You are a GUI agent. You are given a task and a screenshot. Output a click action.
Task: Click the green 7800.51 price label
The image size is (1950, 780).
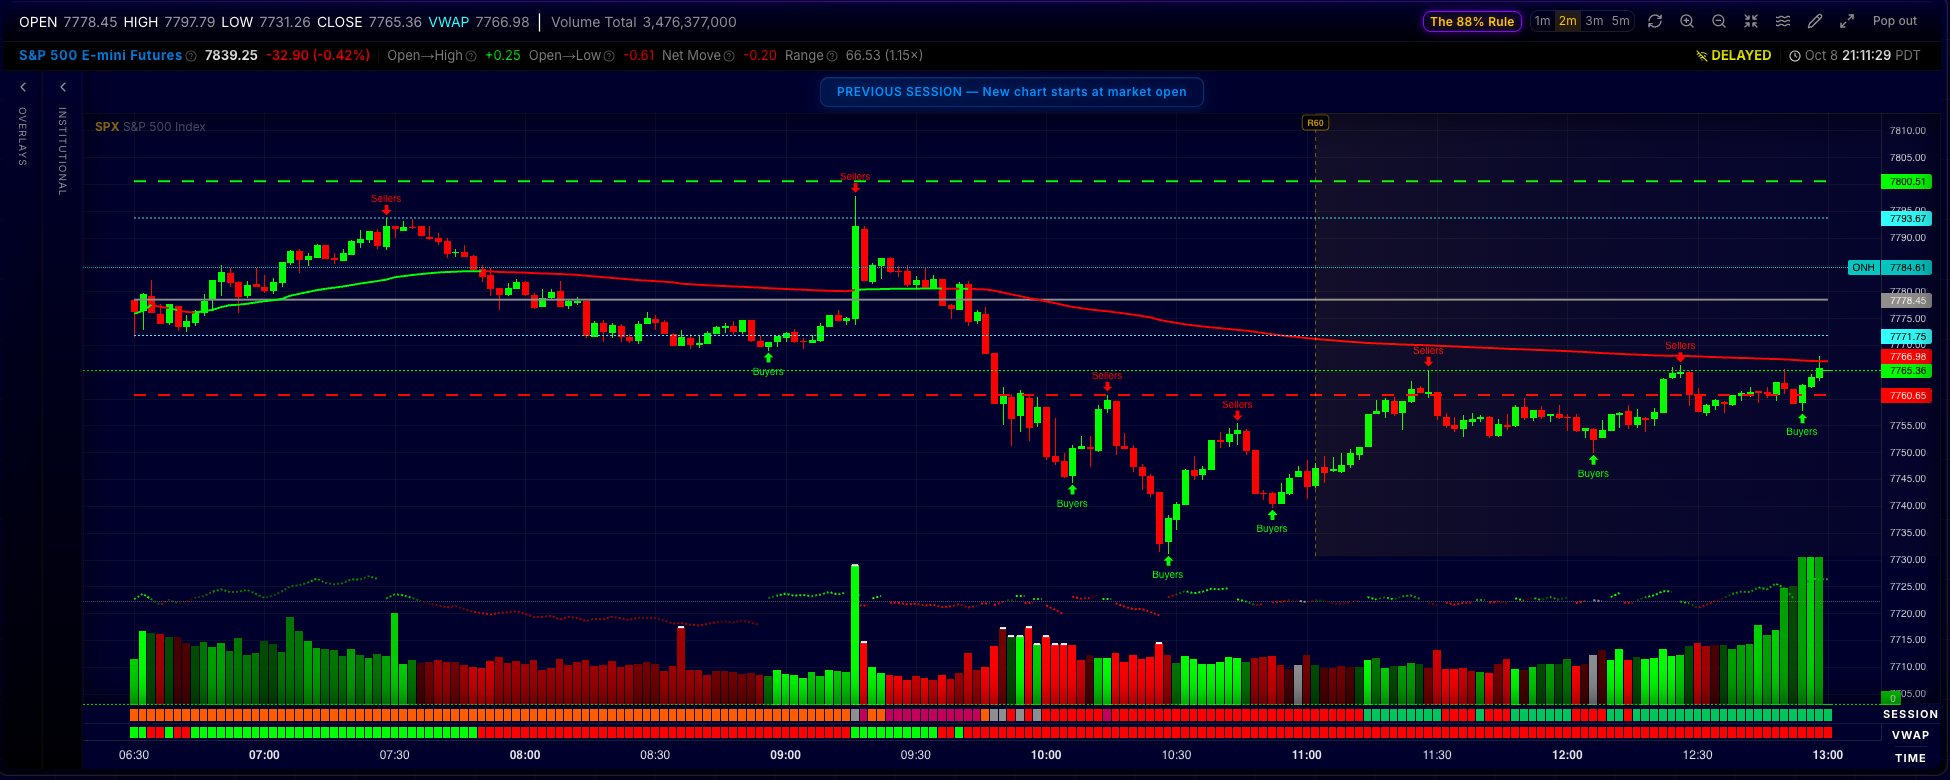tap(1908, 182)
